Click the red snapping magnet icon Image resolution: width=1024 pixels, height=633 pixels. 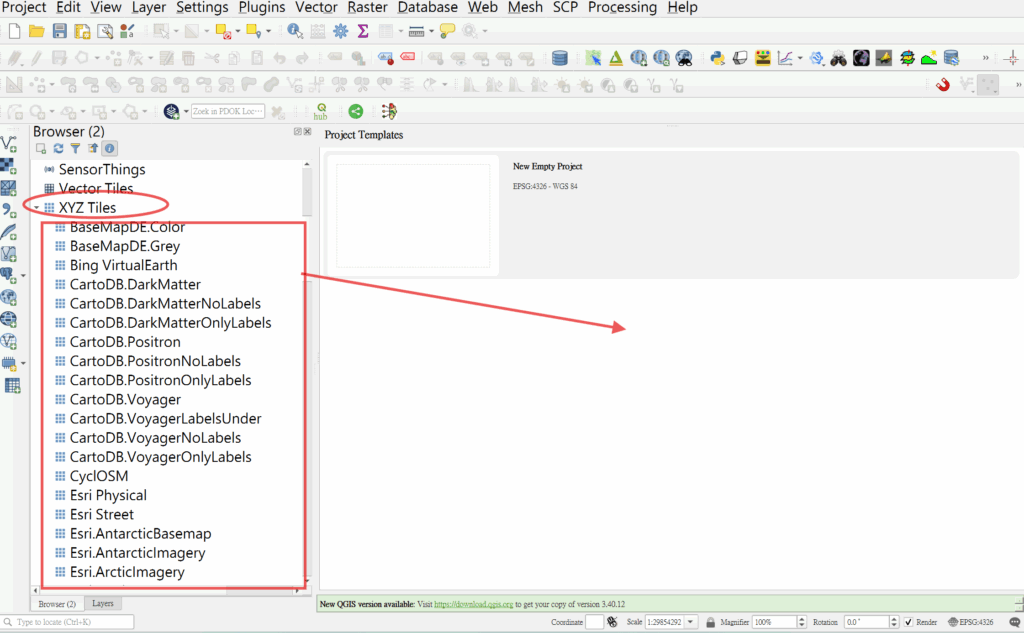coord(943,85)
